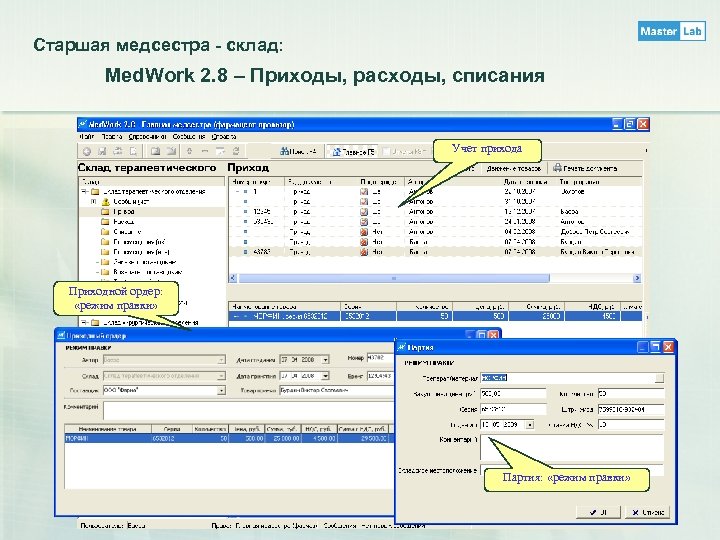Click the greyed save disk toolbar icon
Image resolution: width=720 pixels, height=540 pixels.
102,151
